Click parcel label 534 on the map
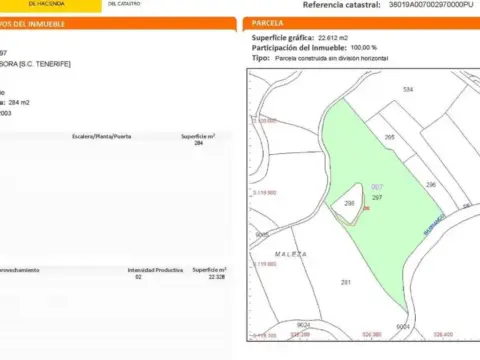The width and height of the screenshot is (480, 360). pos(408,89)
